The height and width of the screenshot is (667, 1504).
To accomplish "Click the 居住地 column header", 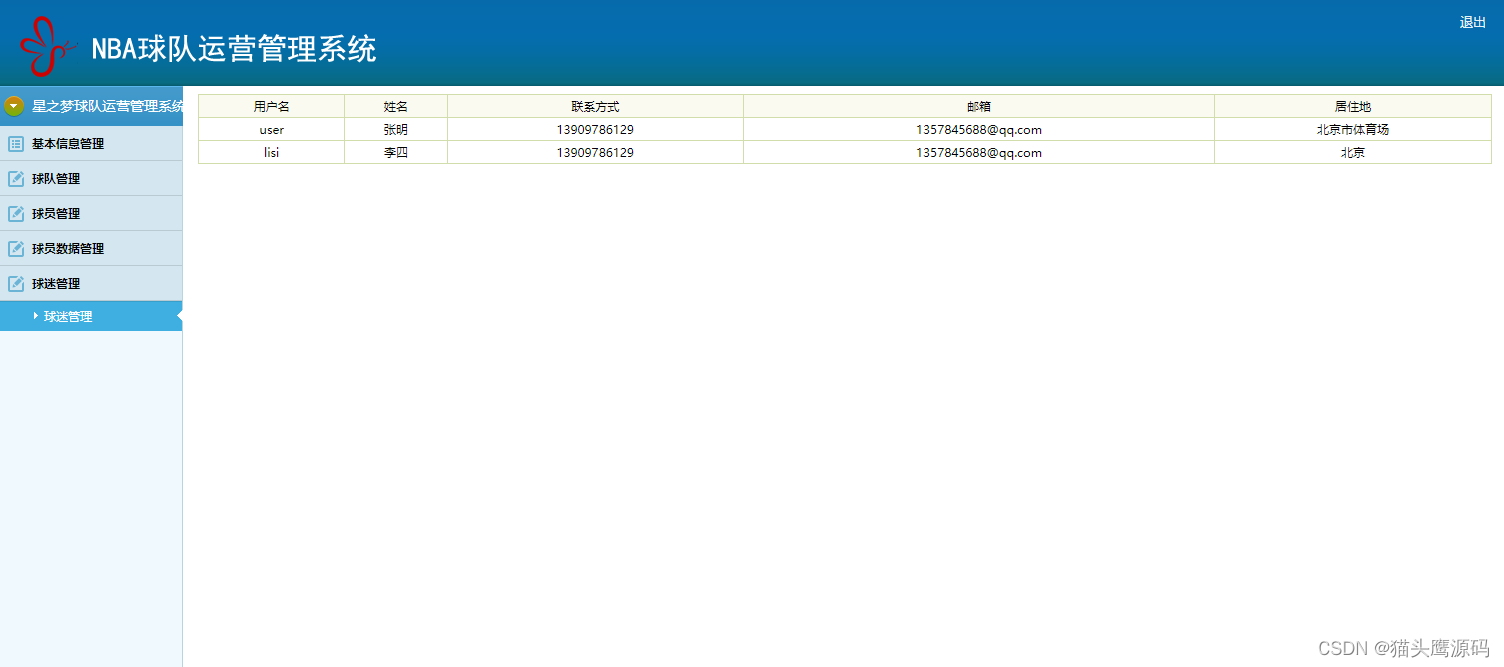I will (x=1353, y=106).
